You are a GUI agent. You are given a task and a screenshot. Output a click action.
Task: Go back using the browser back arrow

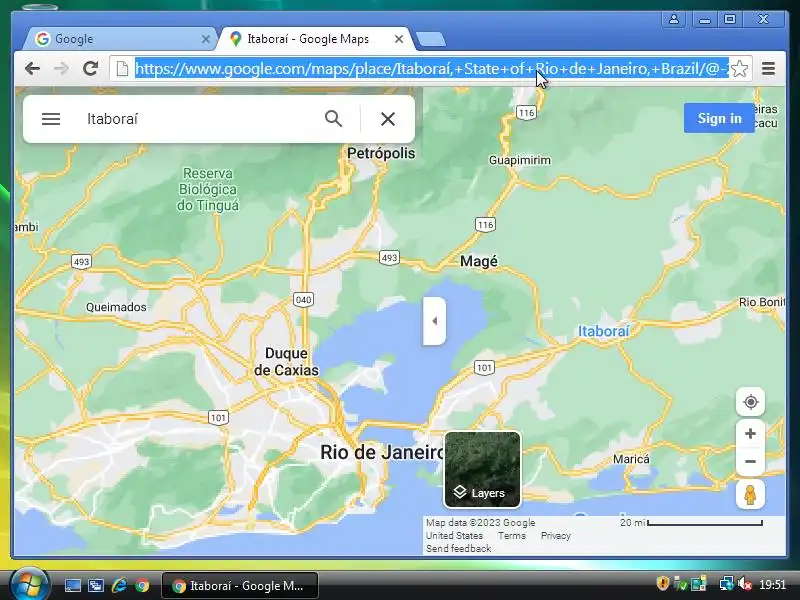tap(32, 68)
